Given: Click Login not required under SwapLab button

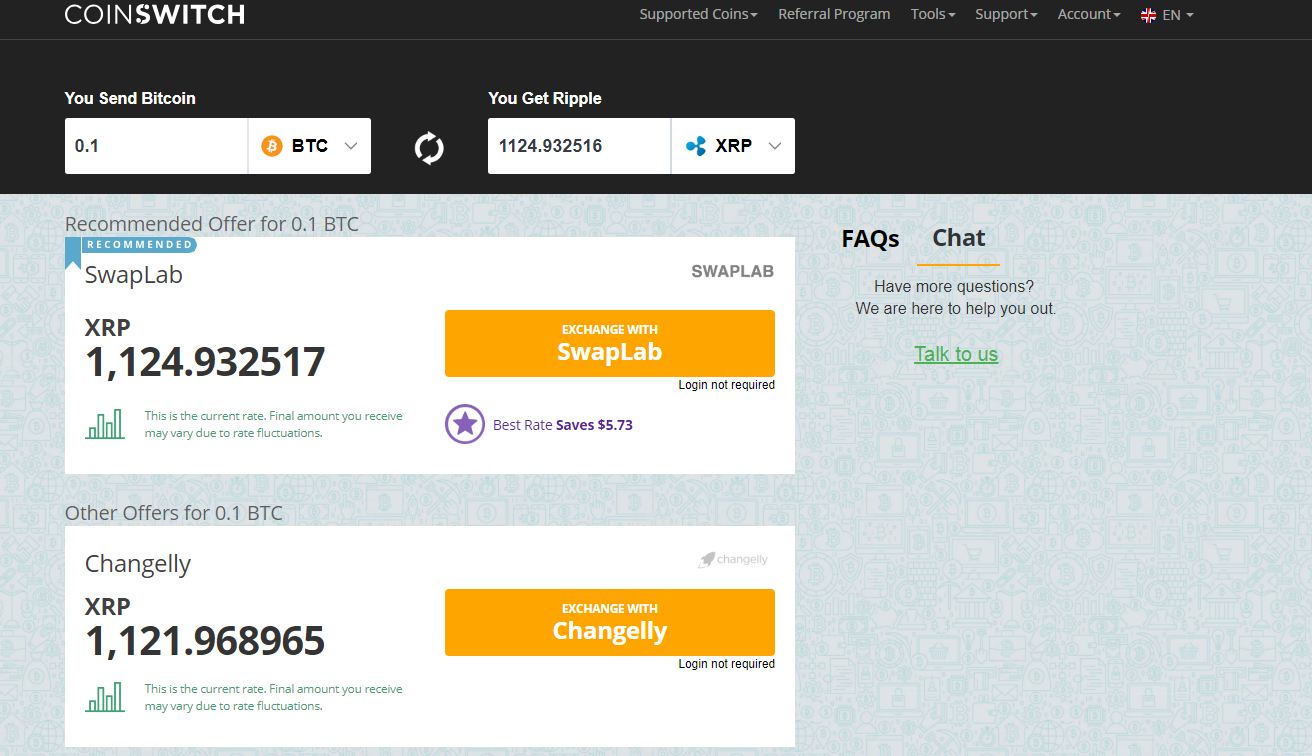Looking at the screenshot, I should click(727, 385).
